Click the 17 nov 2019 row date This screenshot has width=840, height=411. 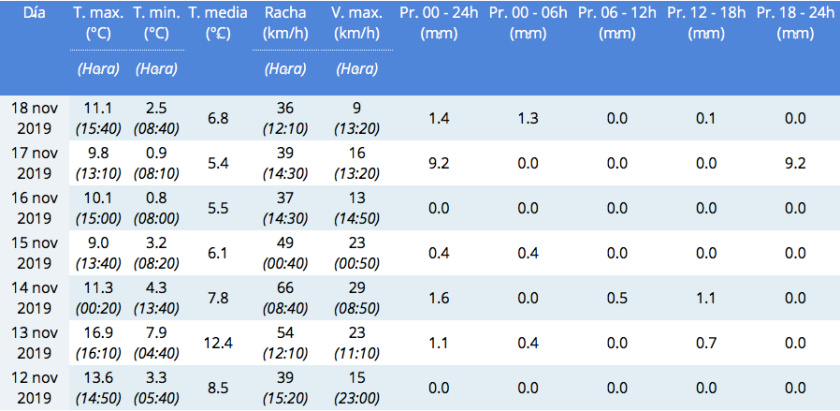click(34, 163)
